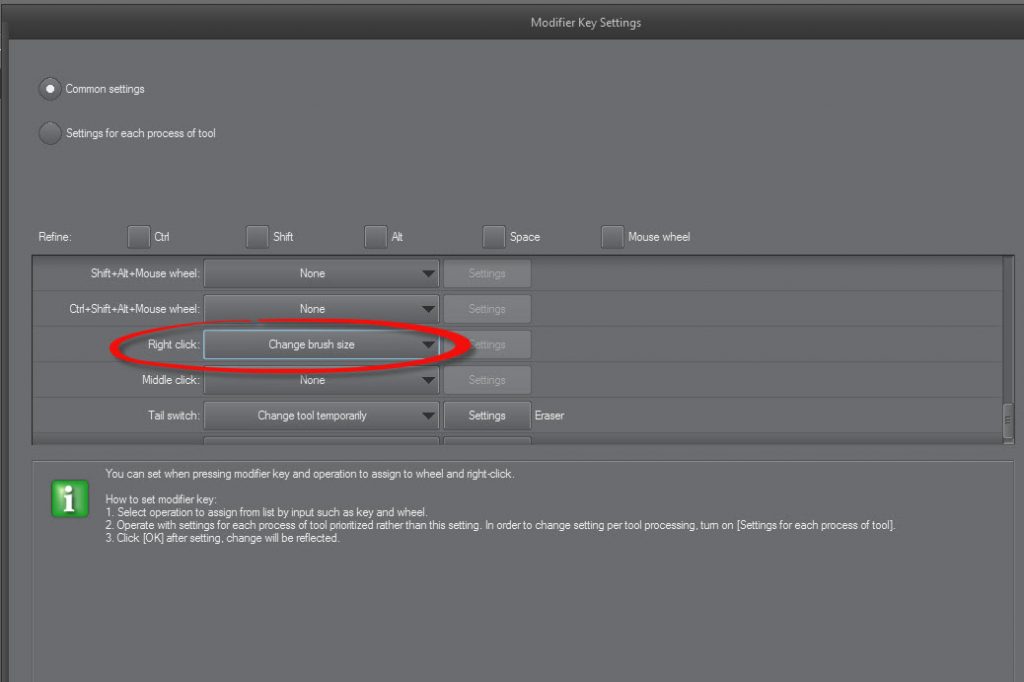The image size is (1024, 682).
Task: Click Settings button next to Tail switch
Action: tap(487, 416)
